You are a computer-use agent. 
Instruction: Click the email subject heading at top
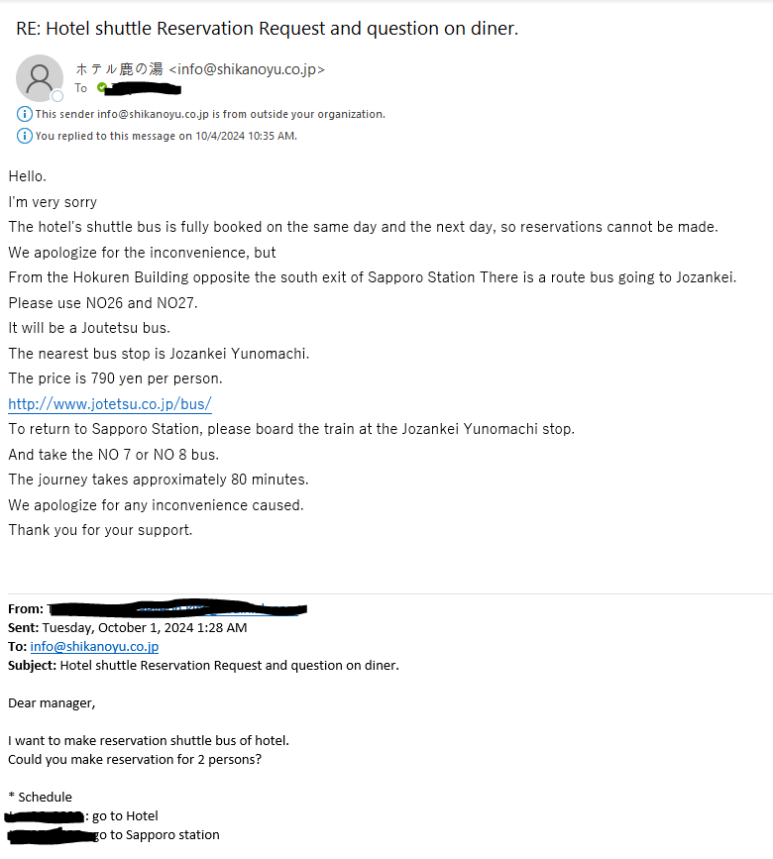267,28
